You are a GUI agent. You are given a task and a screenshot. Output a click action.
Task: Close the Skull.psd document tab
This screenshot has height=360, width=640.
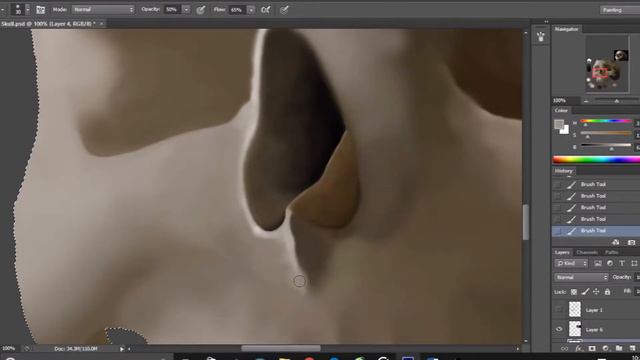(x=102, y=24)
